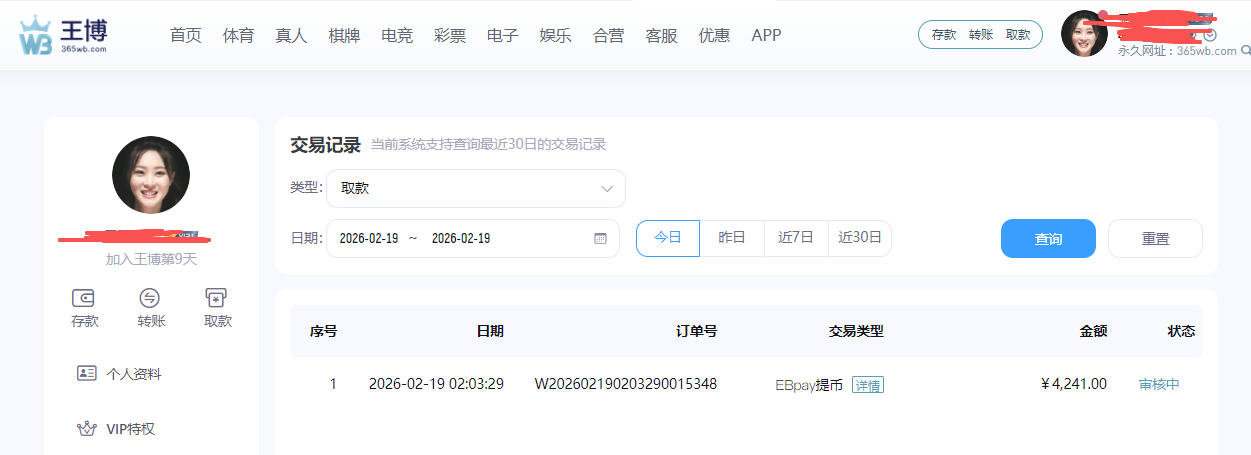
Task: Open the 体育 sports menu
Action: point(238,35)
